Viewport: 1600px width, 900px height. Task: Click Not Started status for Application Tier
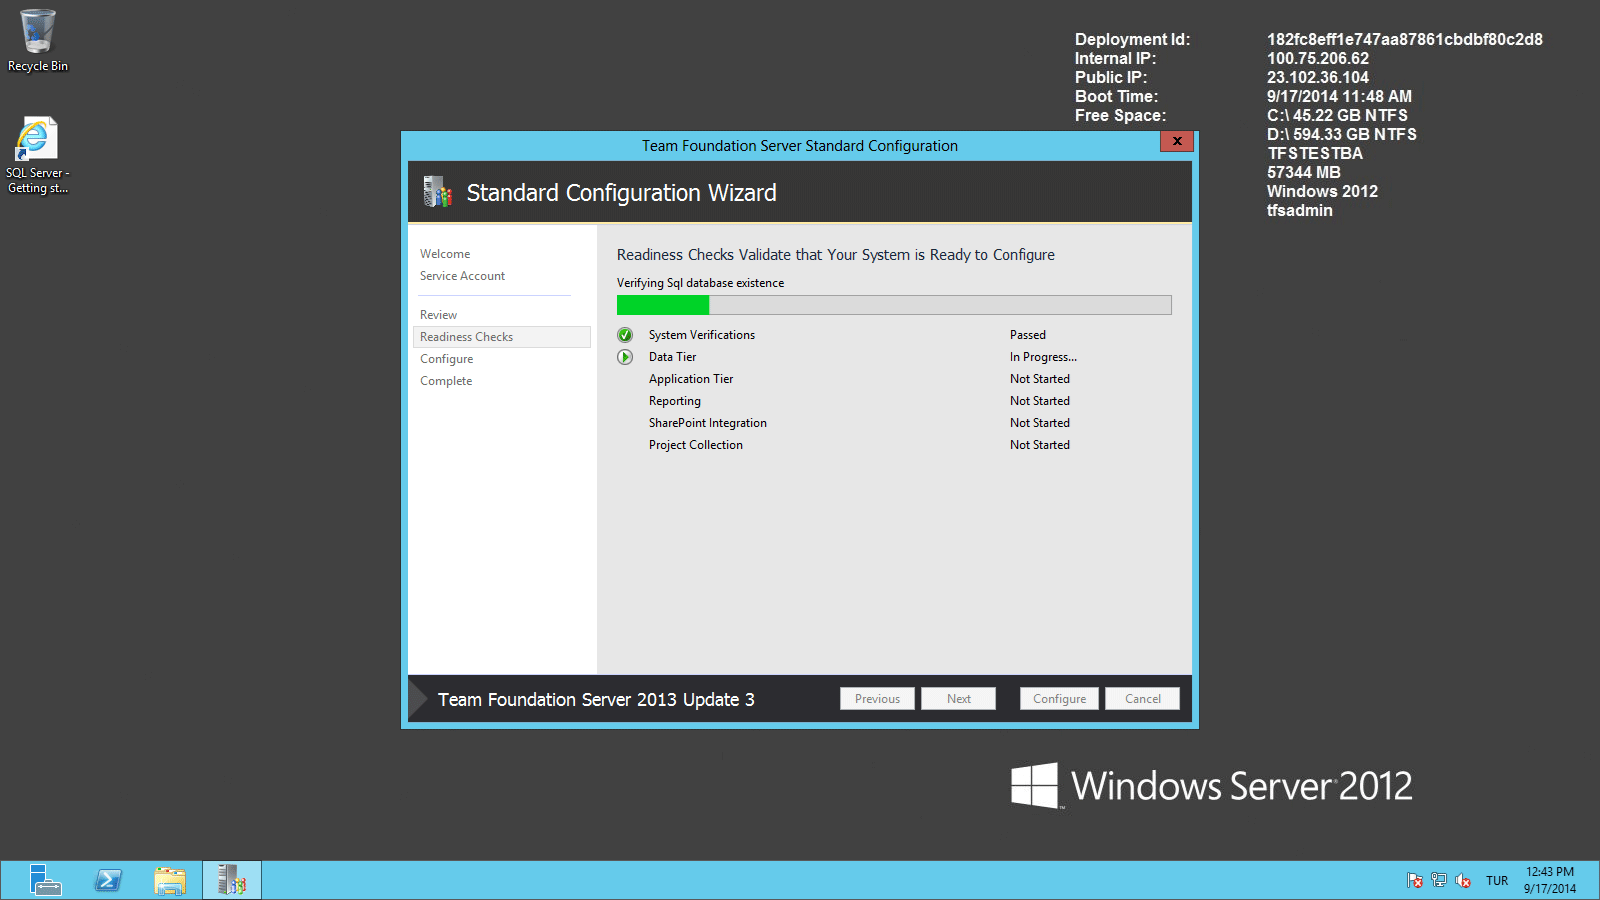(x=1040, y=379)
